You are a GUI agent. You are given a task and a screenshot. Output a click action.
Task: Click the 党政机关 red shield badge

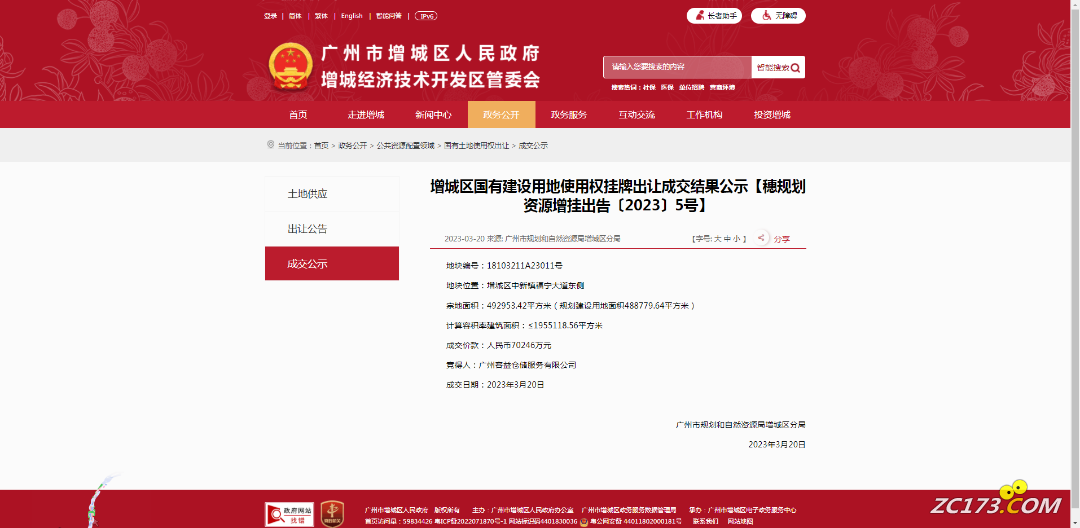333,514
